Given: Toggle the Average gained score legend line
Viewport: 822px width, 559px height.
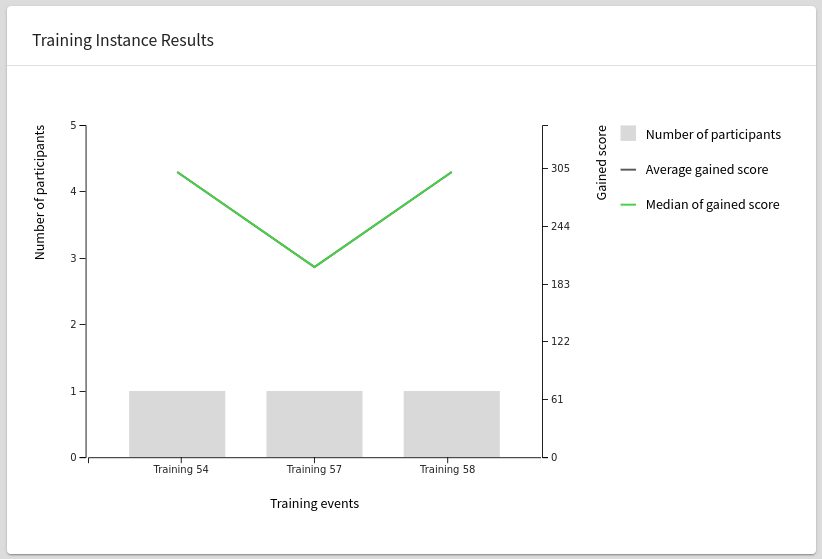Looking at the screenshot, I should [628, 169].
